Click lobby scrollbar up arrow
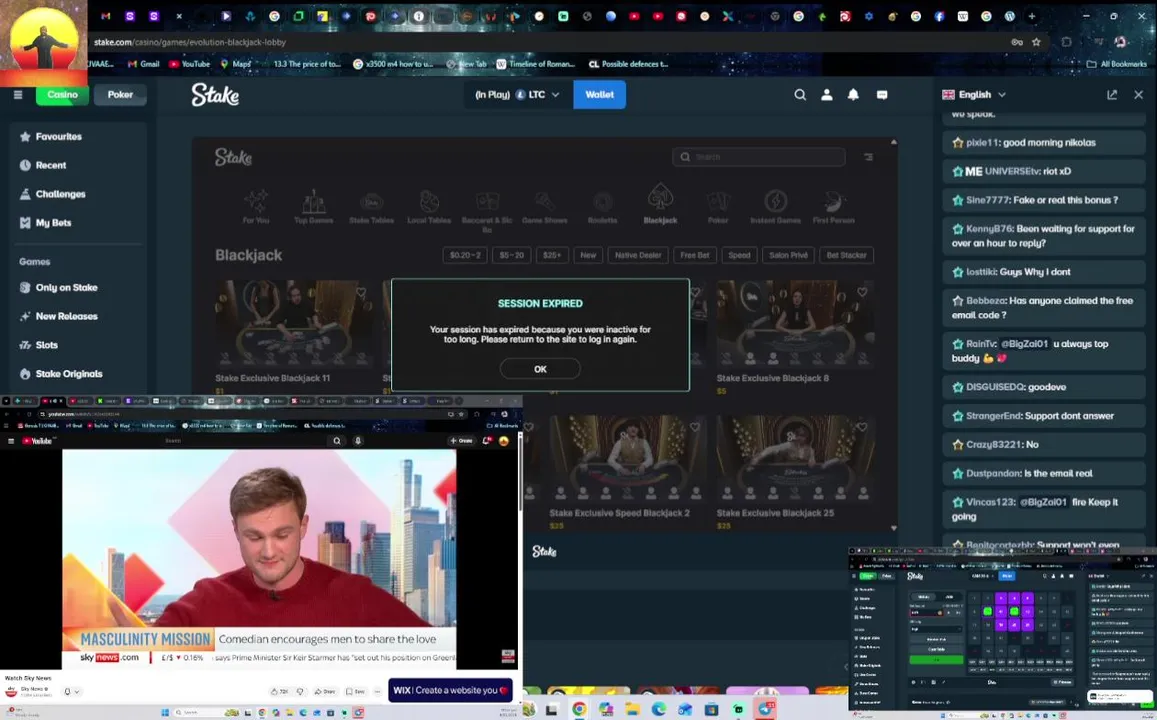This screenshot has width=1157, height=720. point(894,142)
